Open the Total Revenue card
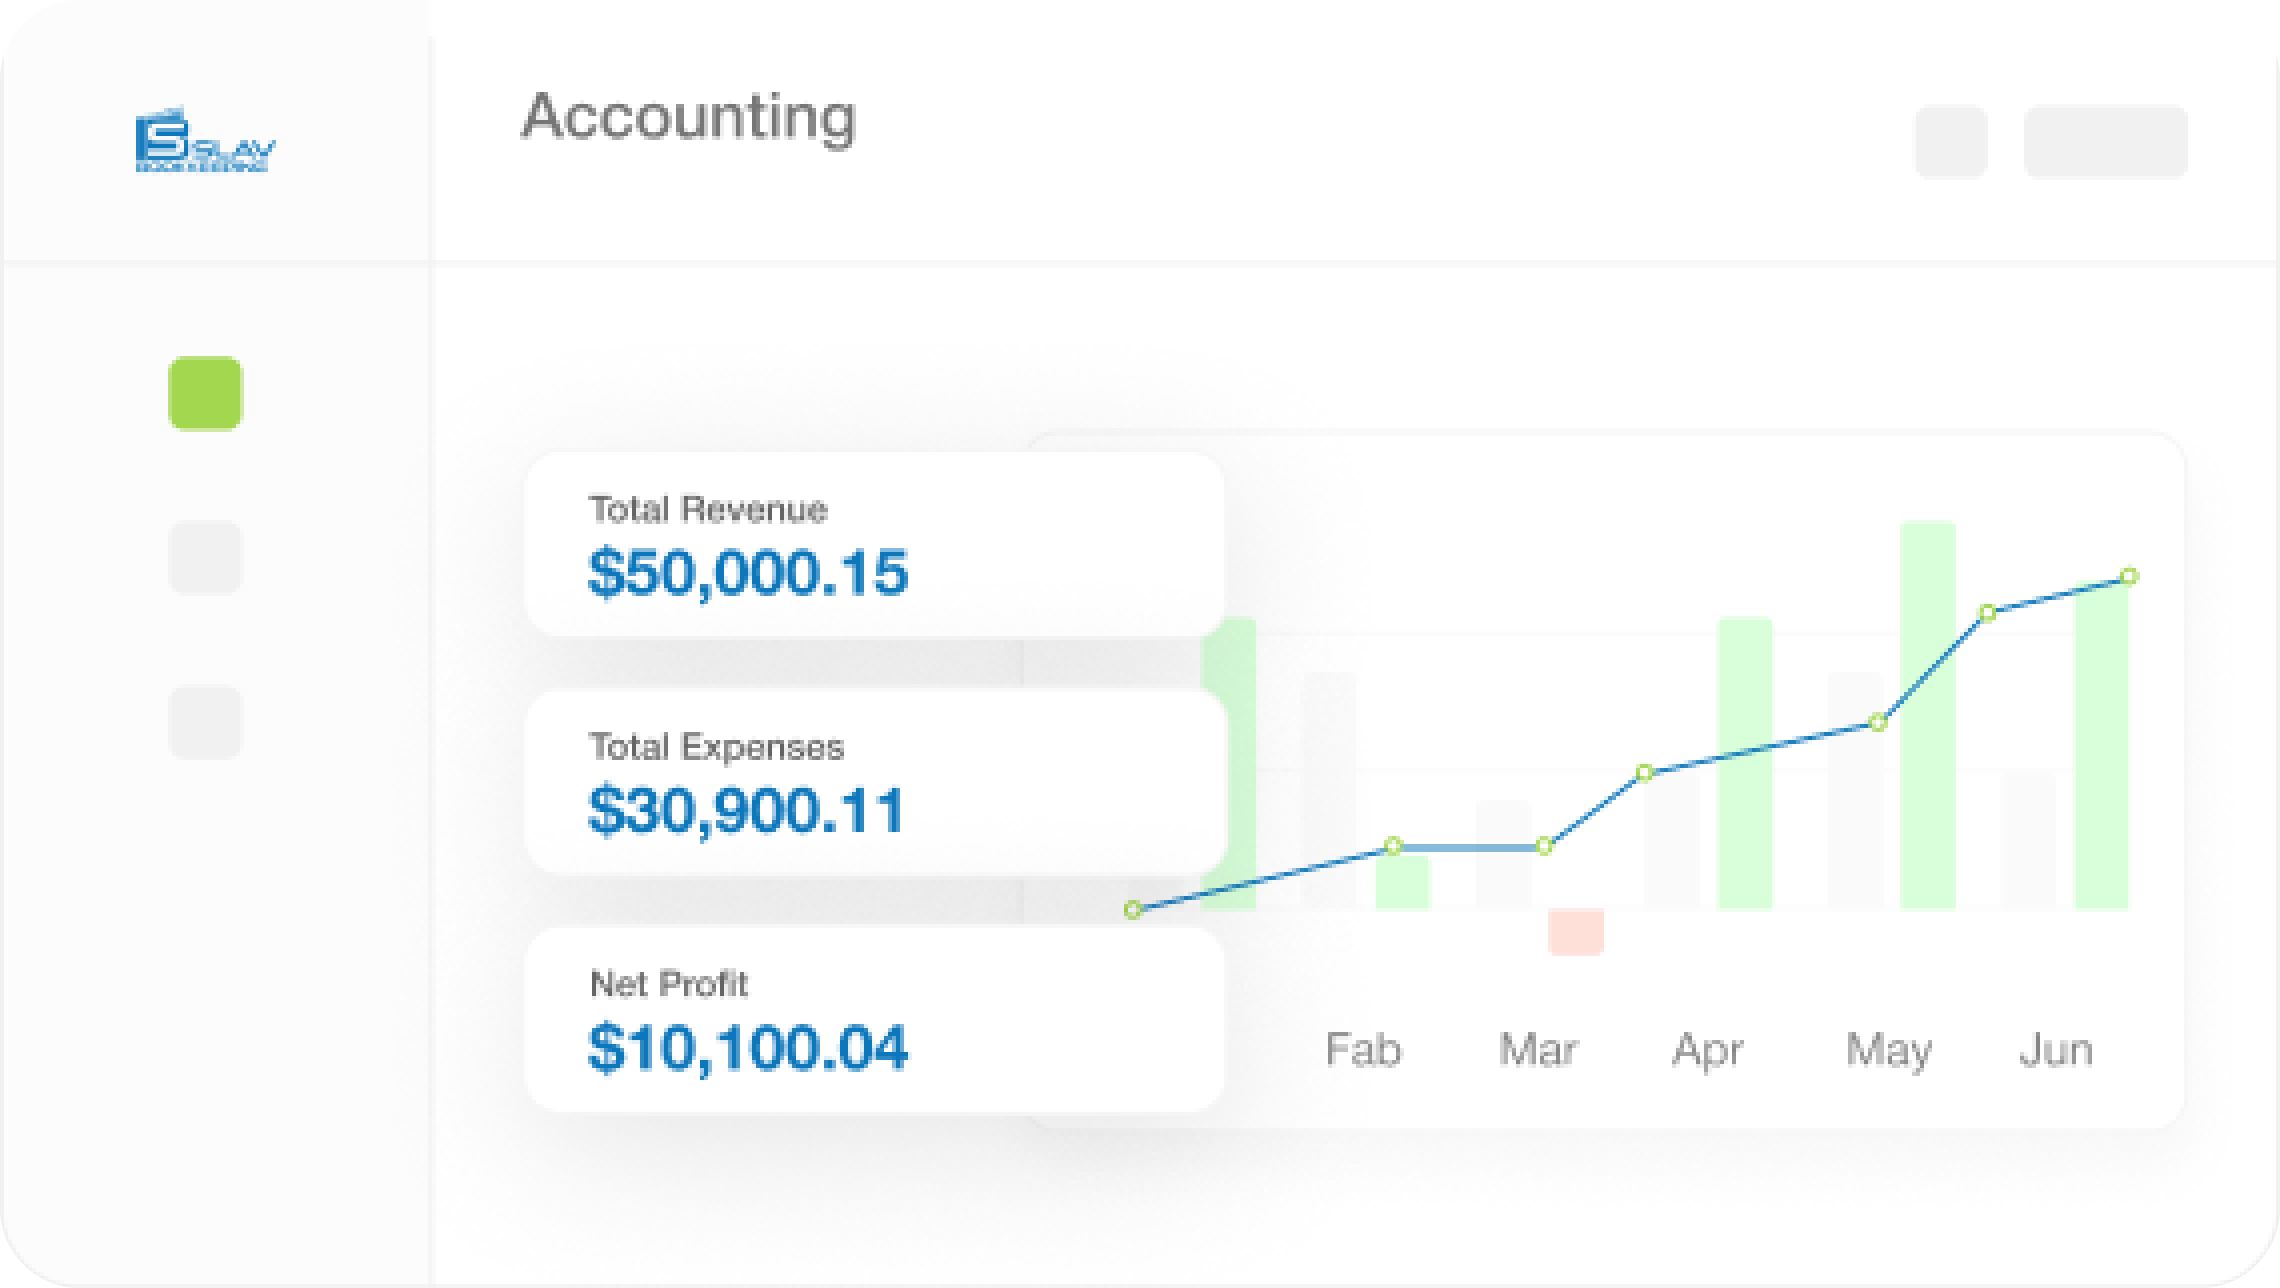The image size is (2280, 1288). 874,545
